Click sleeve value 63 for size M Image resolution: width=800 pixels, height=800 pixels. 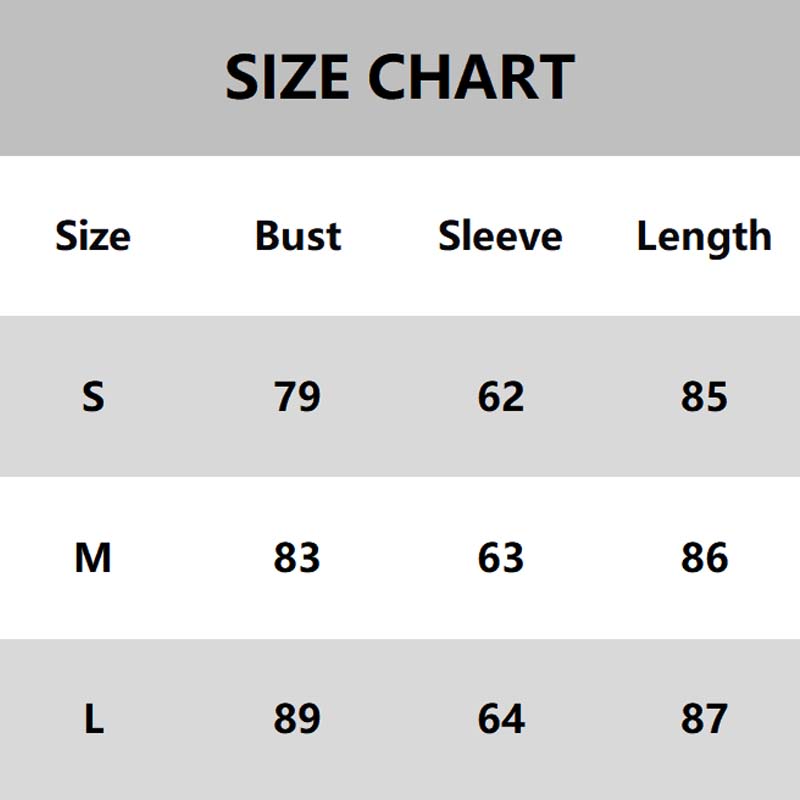[501, 558]
